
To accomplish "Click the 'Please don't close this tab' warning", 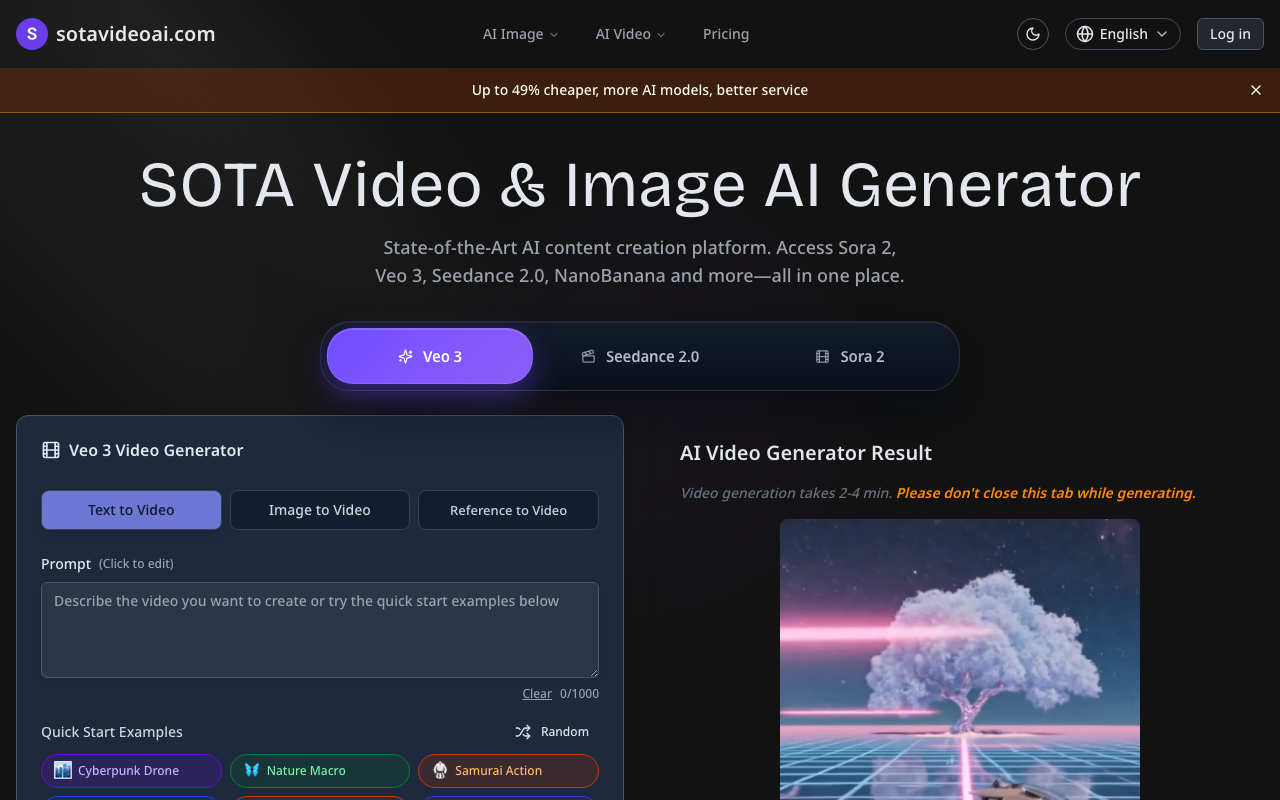I will [x=1046, y=493].
